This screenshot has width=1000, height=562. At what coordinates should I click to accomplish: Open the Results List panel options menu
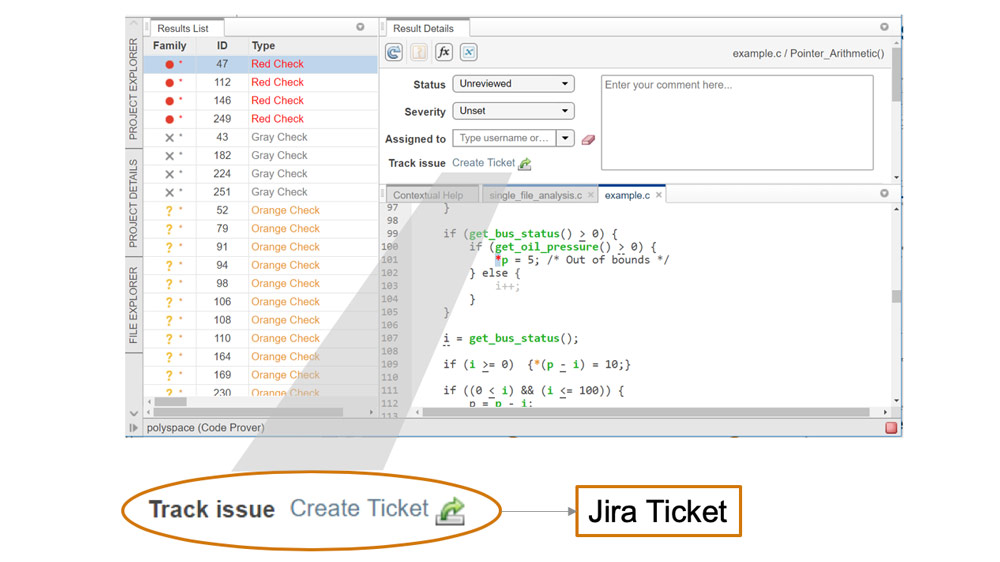361,28
